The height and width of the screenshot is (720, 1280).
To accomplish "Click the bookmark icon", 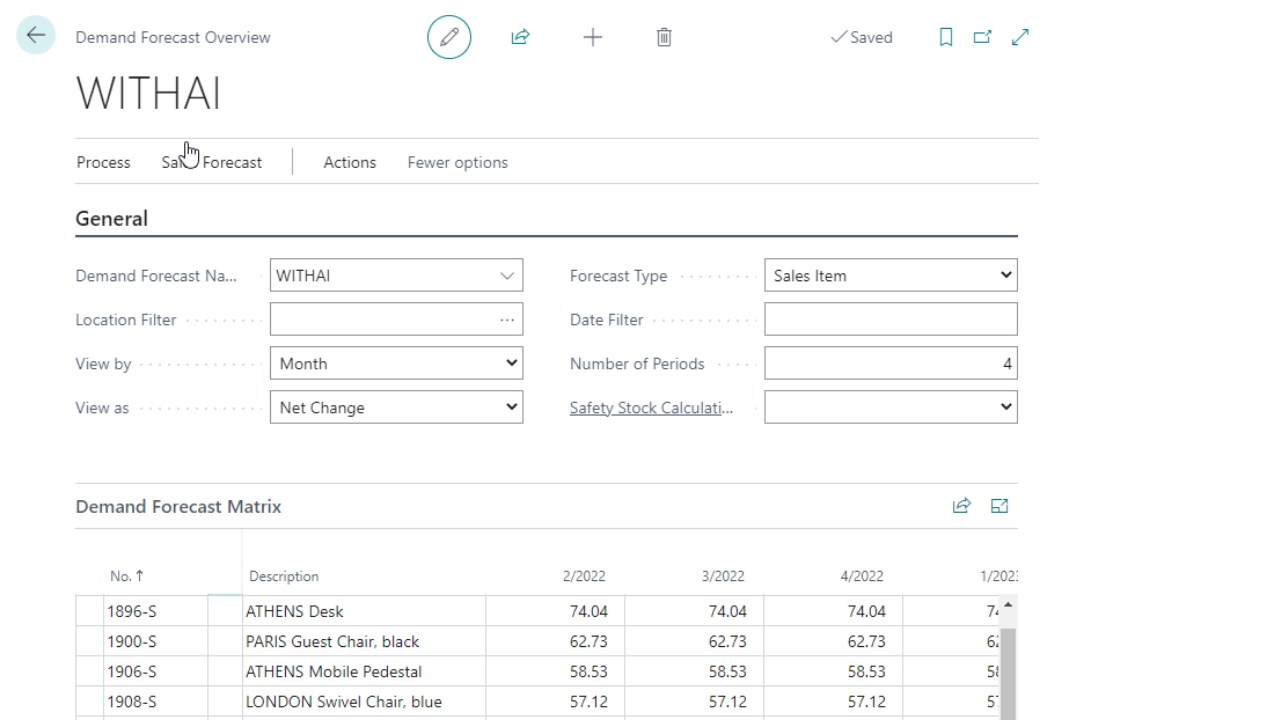I will pyautogui.click(x=945, y=37).
